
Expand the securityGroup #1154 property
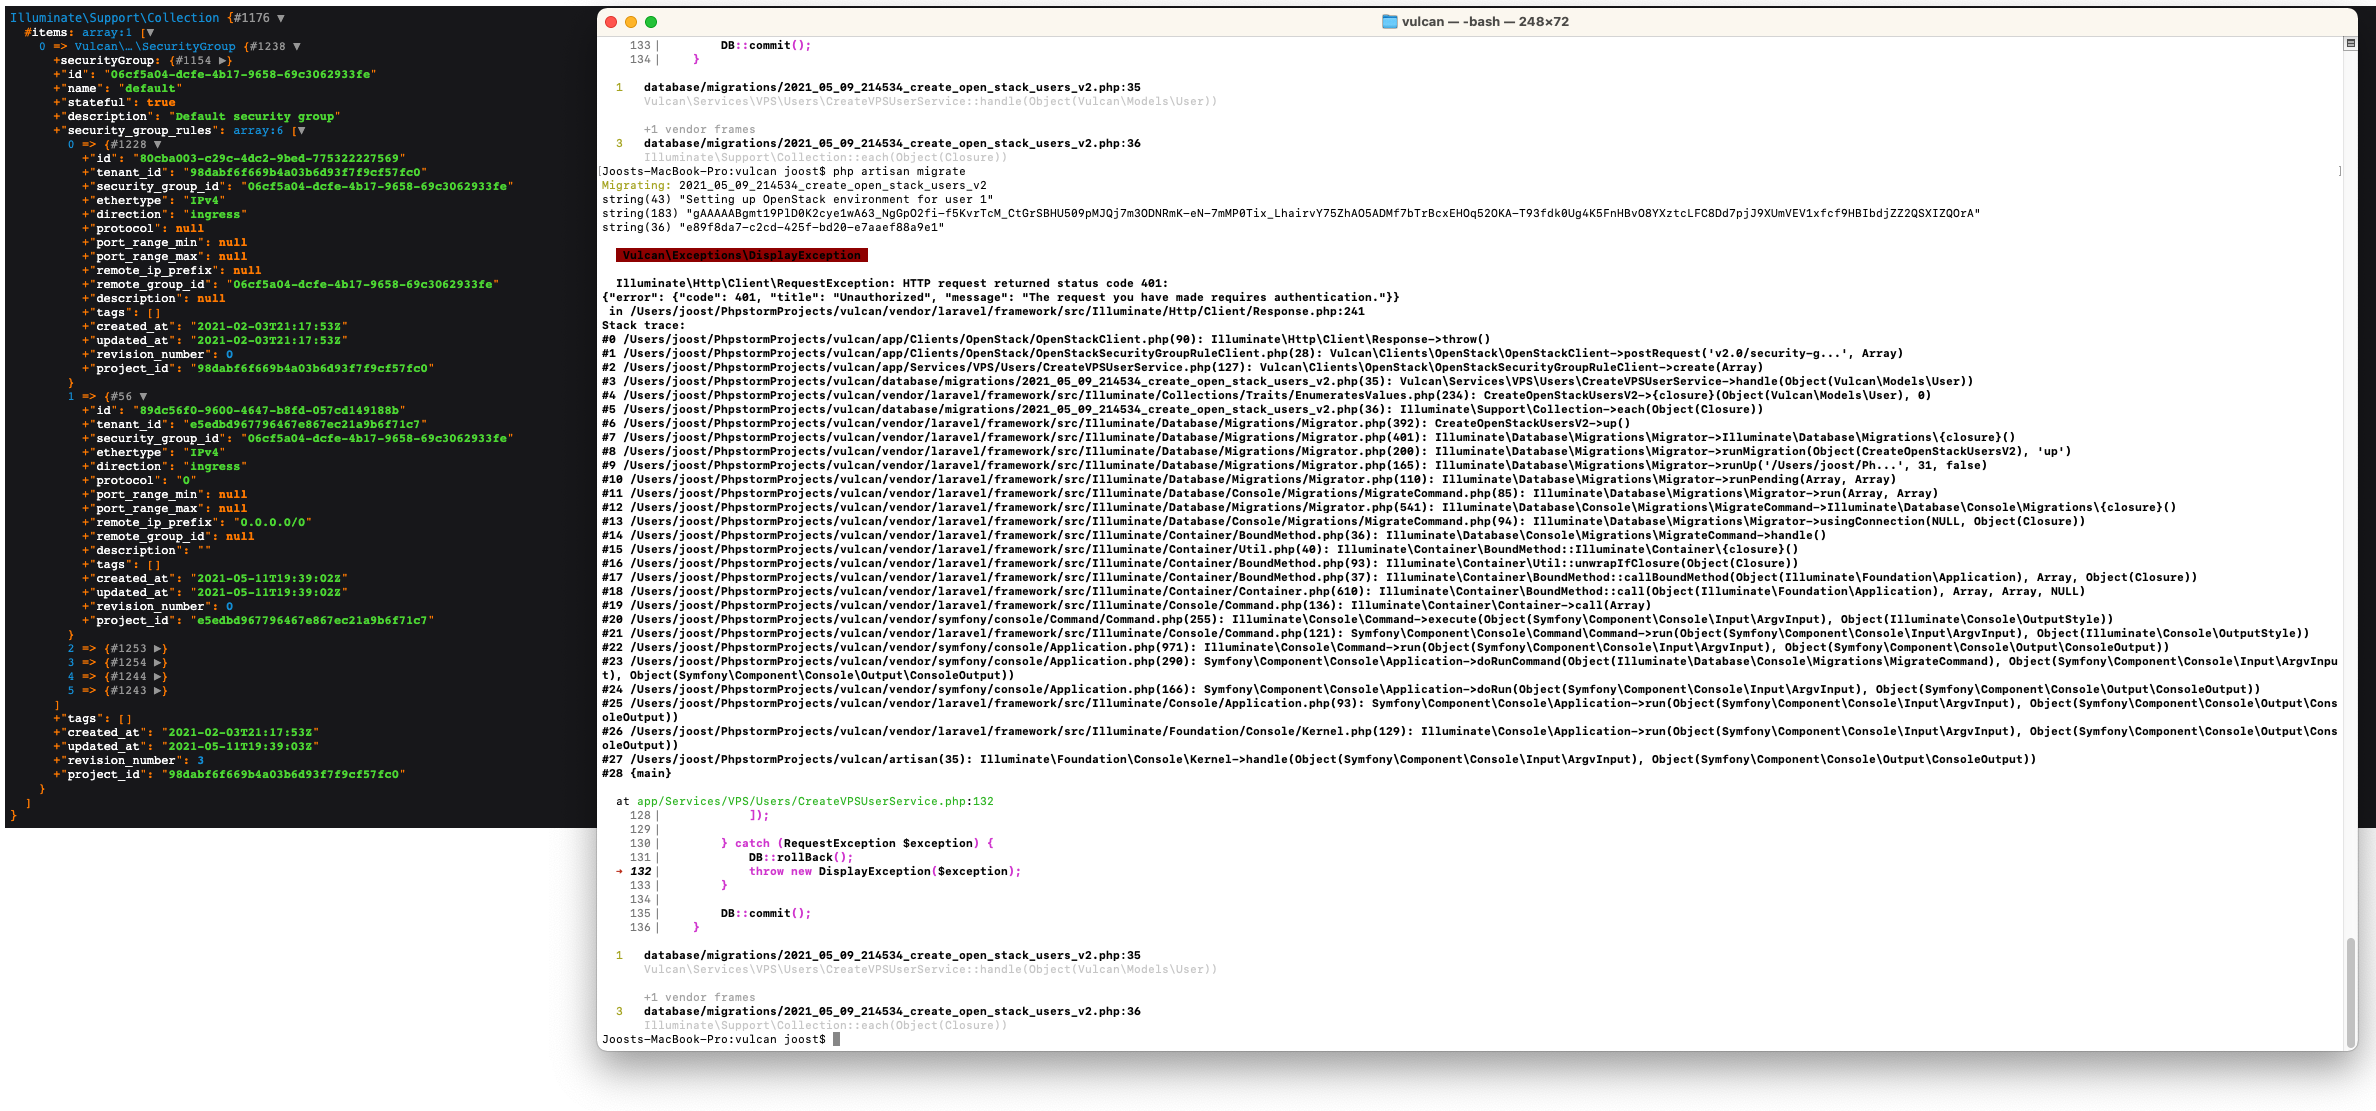point(223,60)
